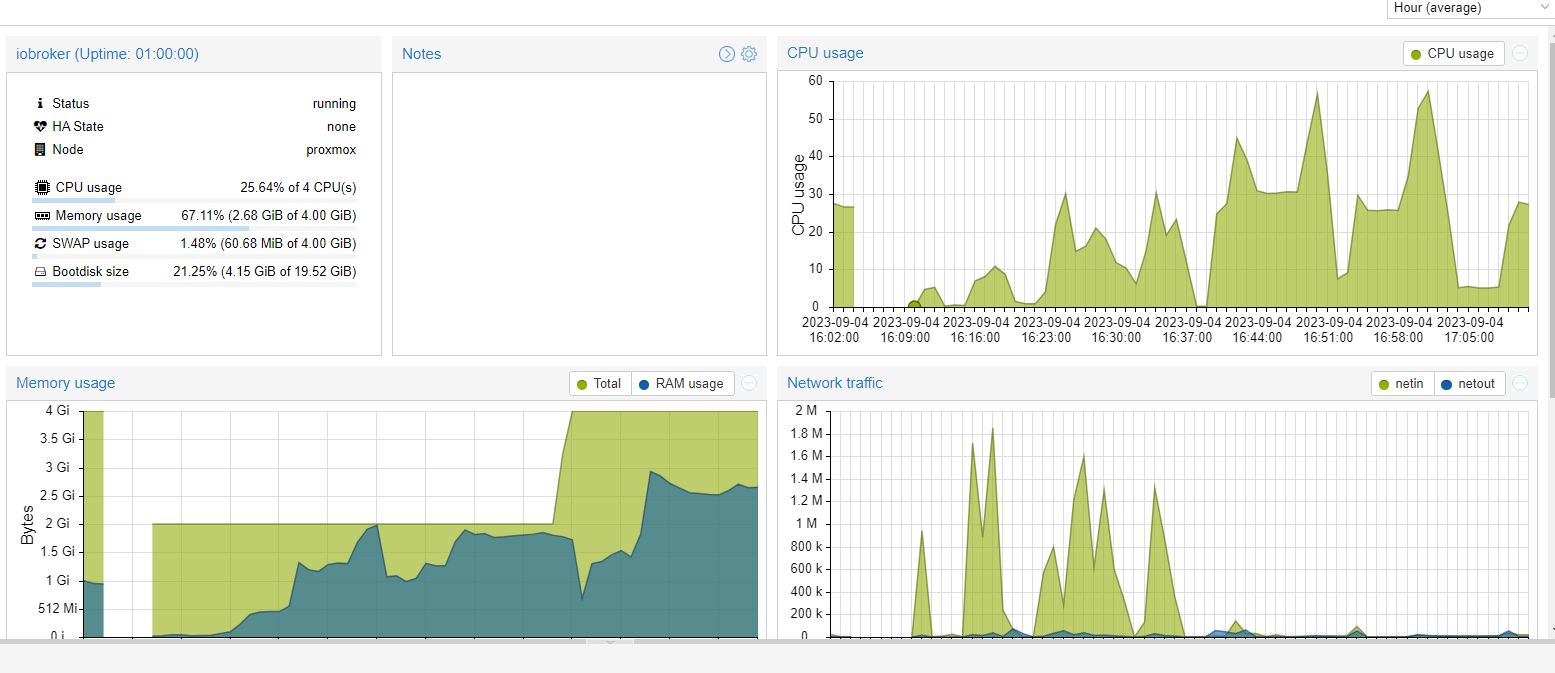Click the Memory usage chart undo-zoom button
Screen dimensions: 1555x673
pos(749,383)
